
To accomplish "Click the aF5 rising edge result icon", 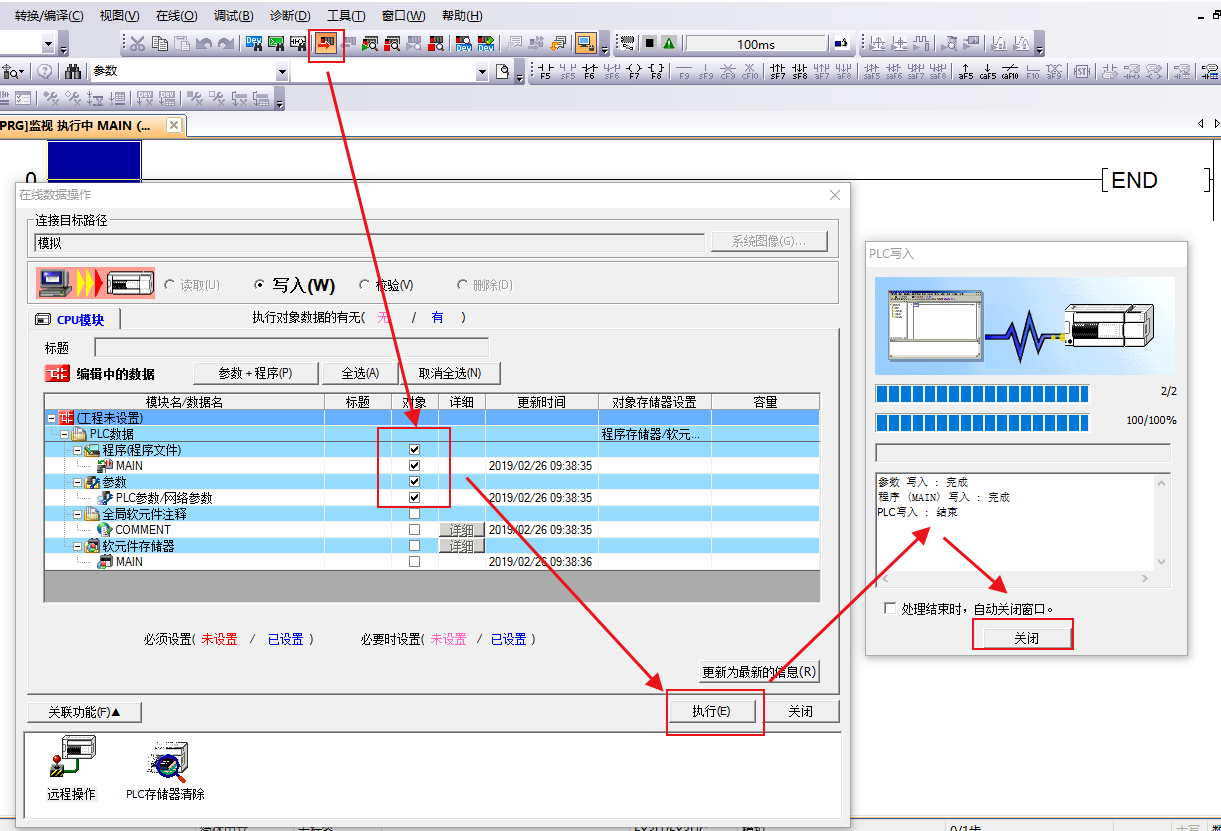I will 965,72.
